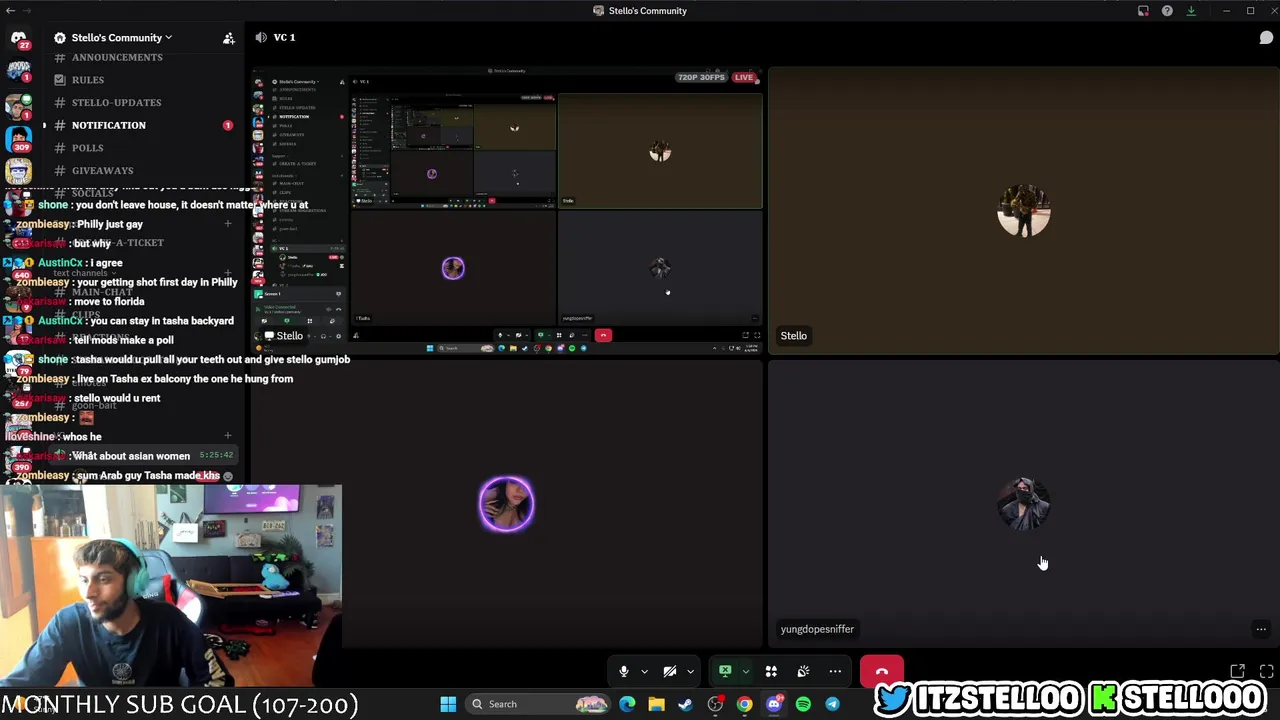
Task: Open Microsoft Edge from taskbar
Action: point(627,704)
